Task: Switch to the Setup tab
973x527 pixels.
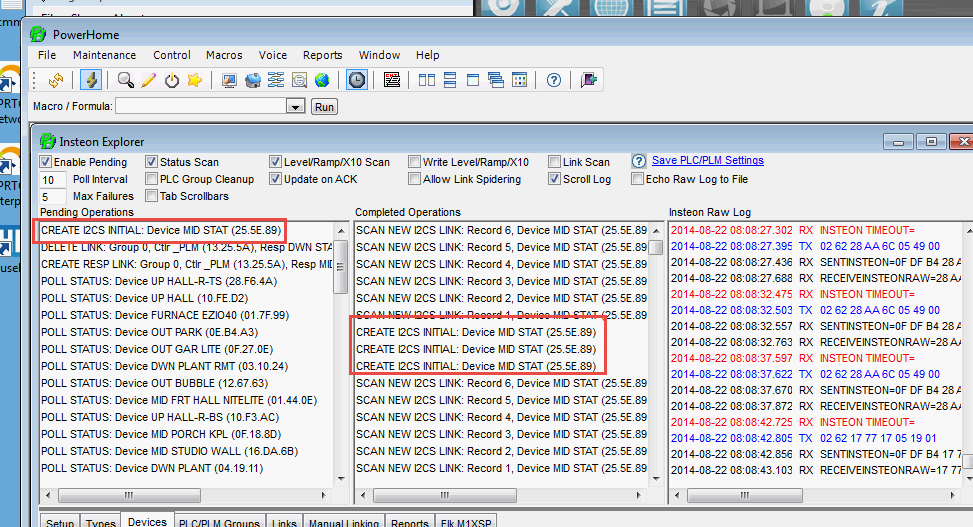Action: (x=60, y=522)
